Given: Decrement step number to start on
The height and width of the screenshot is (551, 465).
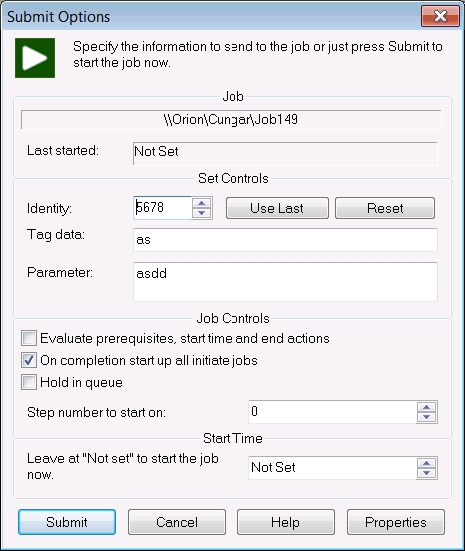Looking at the screenshot, I should [x=426, y=417].
